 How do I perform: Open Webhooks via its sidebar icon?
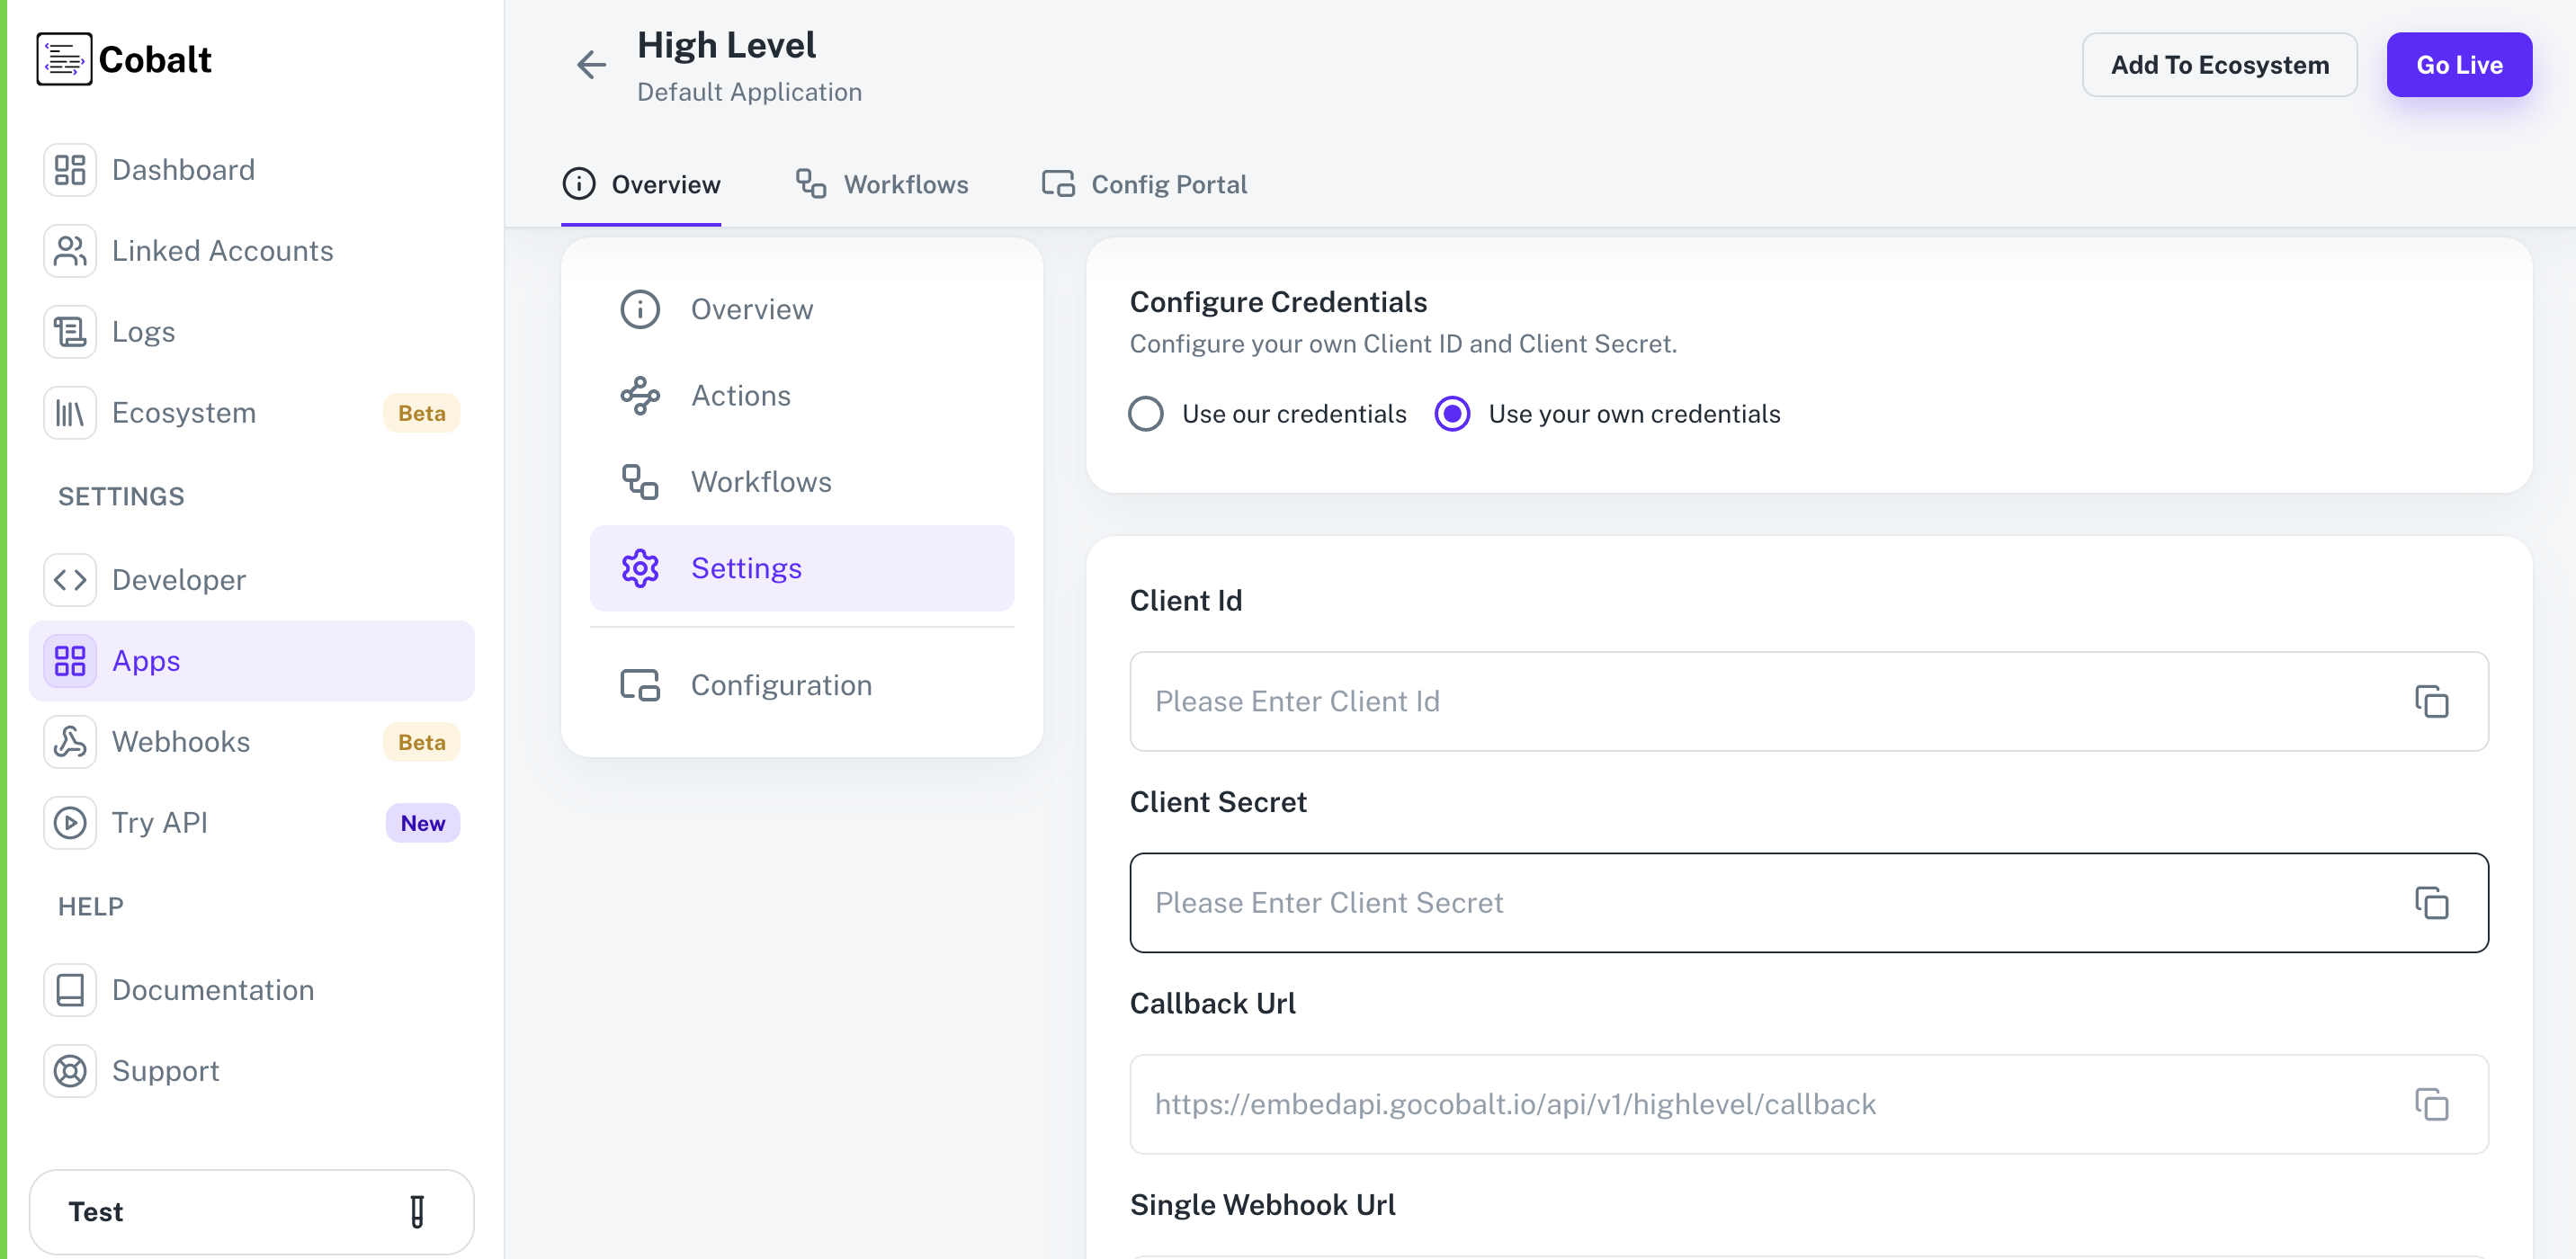click(69, 741)
